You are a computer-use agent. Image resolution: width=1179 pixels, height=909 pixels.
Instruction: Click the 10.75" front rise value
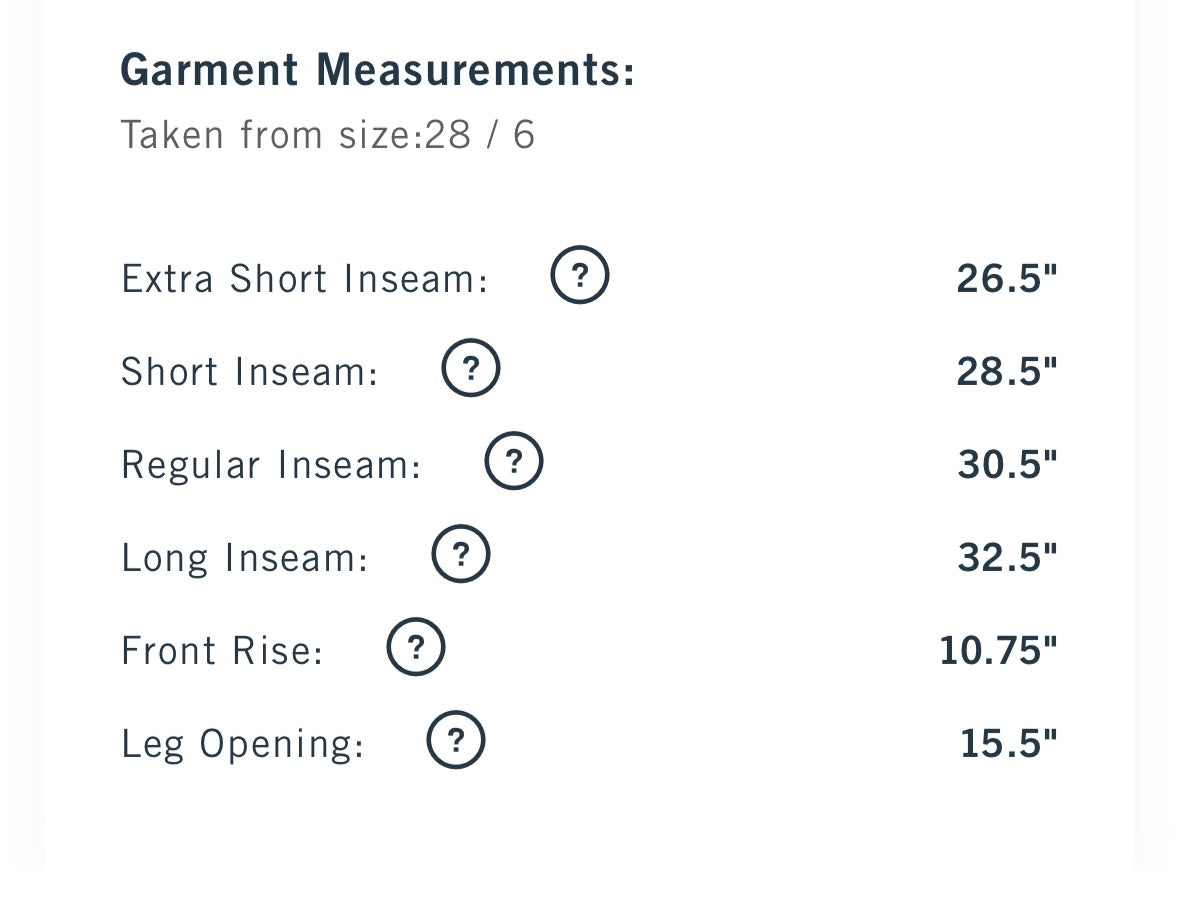(999, 651)
